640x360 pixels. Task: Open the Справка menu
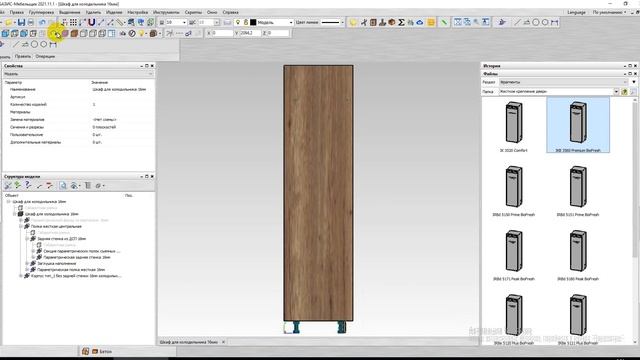[x=231, y=12]
